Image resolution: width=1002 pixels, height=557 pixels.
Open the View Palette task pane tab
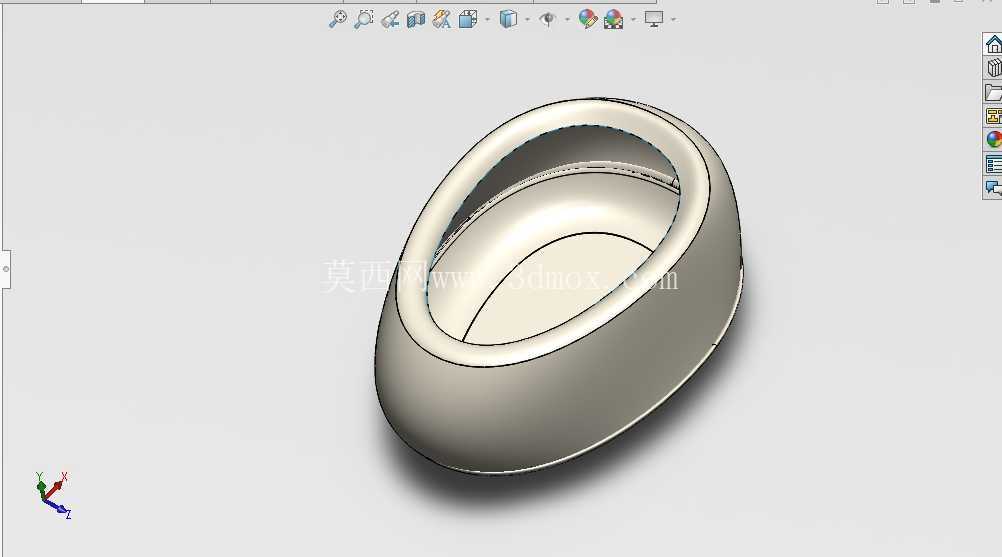992,116
